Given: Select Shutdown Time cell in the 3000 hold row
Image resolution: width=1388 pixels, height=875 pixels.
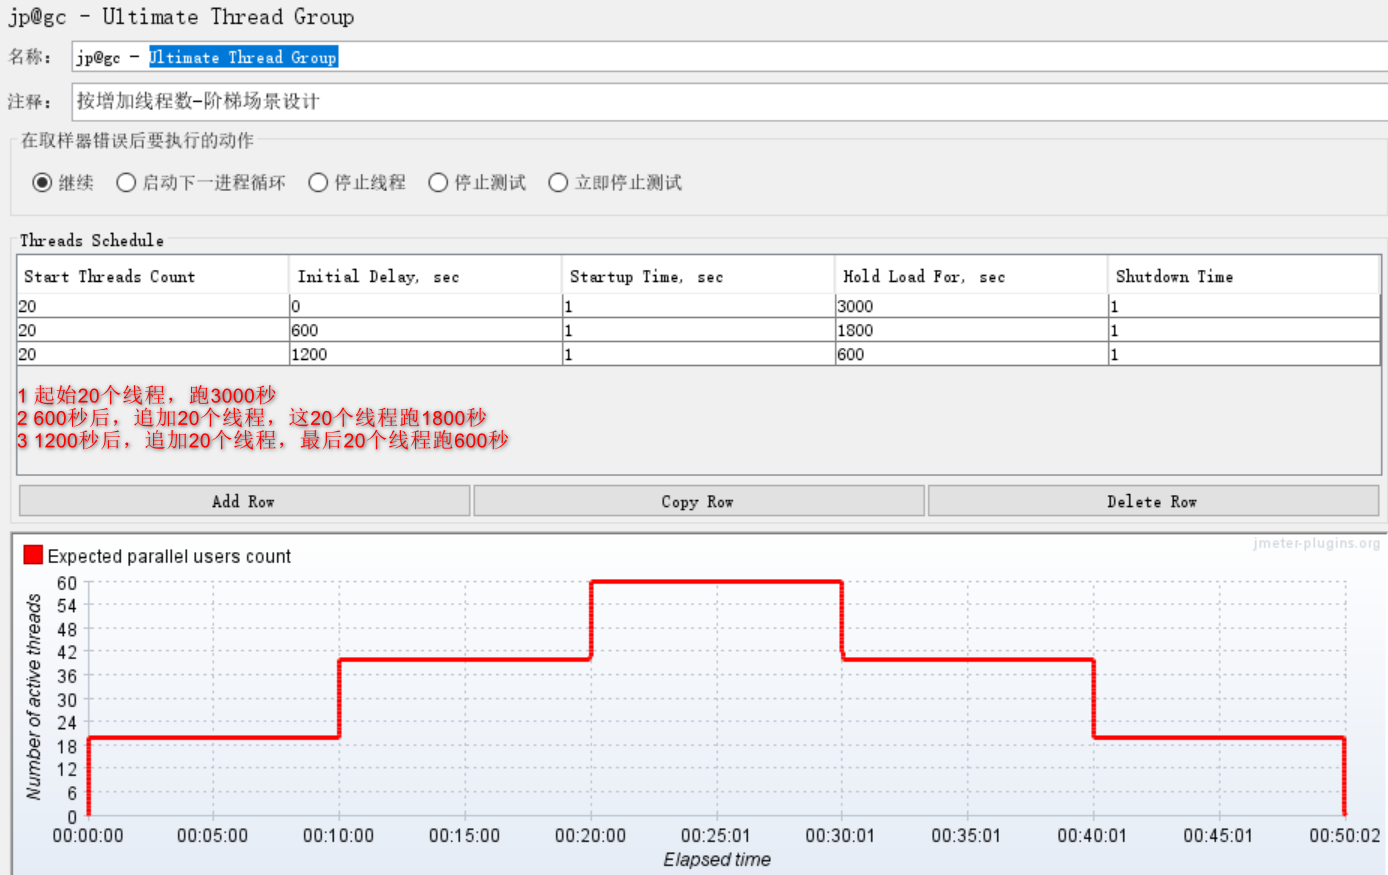Looking at the screenshot, I should click(x=1244, y=306).
